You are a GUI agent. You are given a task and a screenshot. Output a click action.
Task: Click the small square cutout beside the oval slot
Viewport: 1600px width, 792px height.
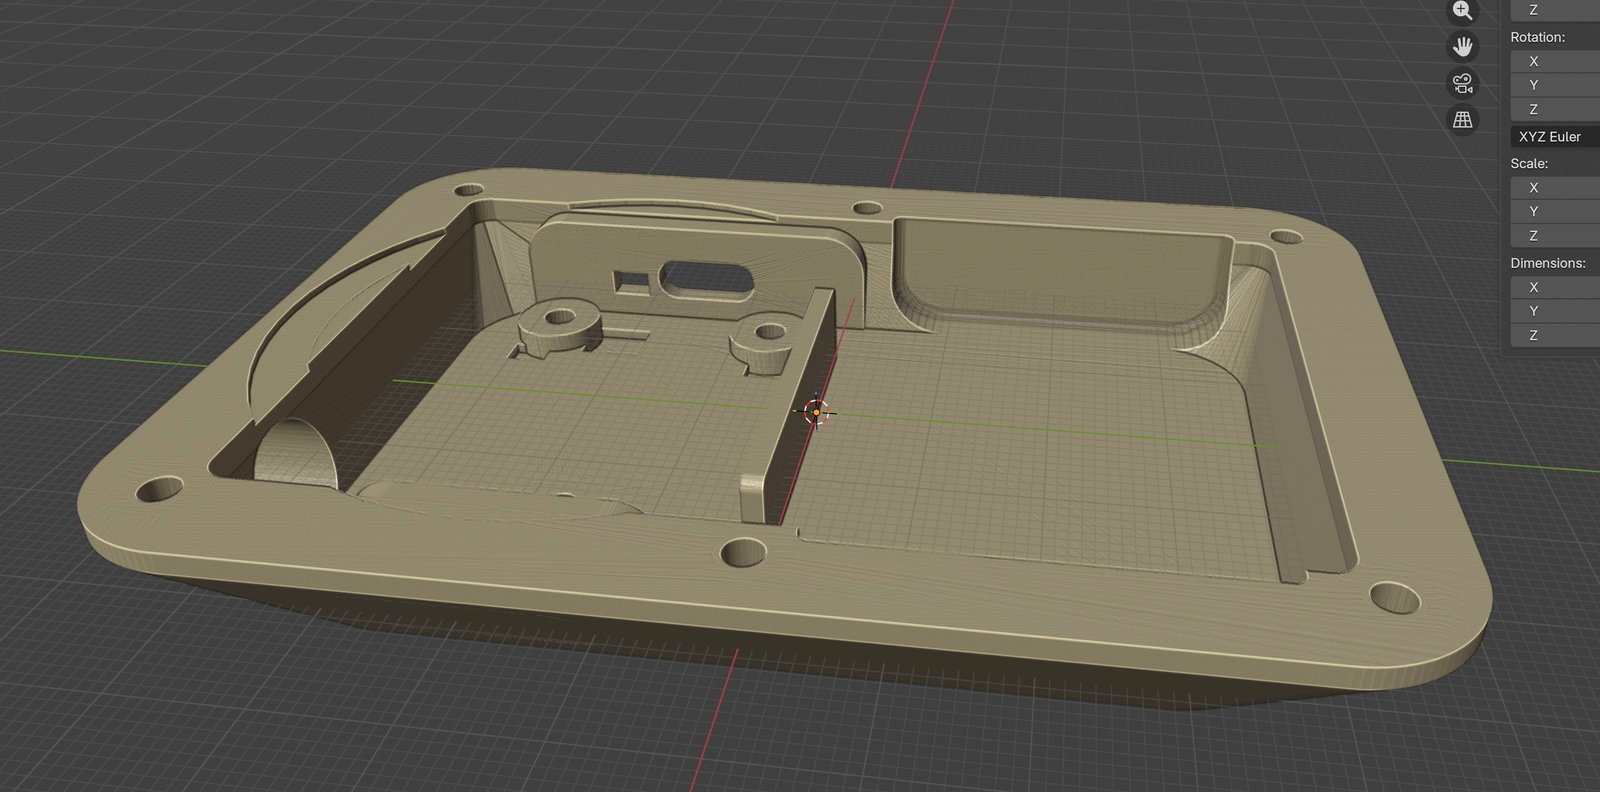click(x=630, y=281)
